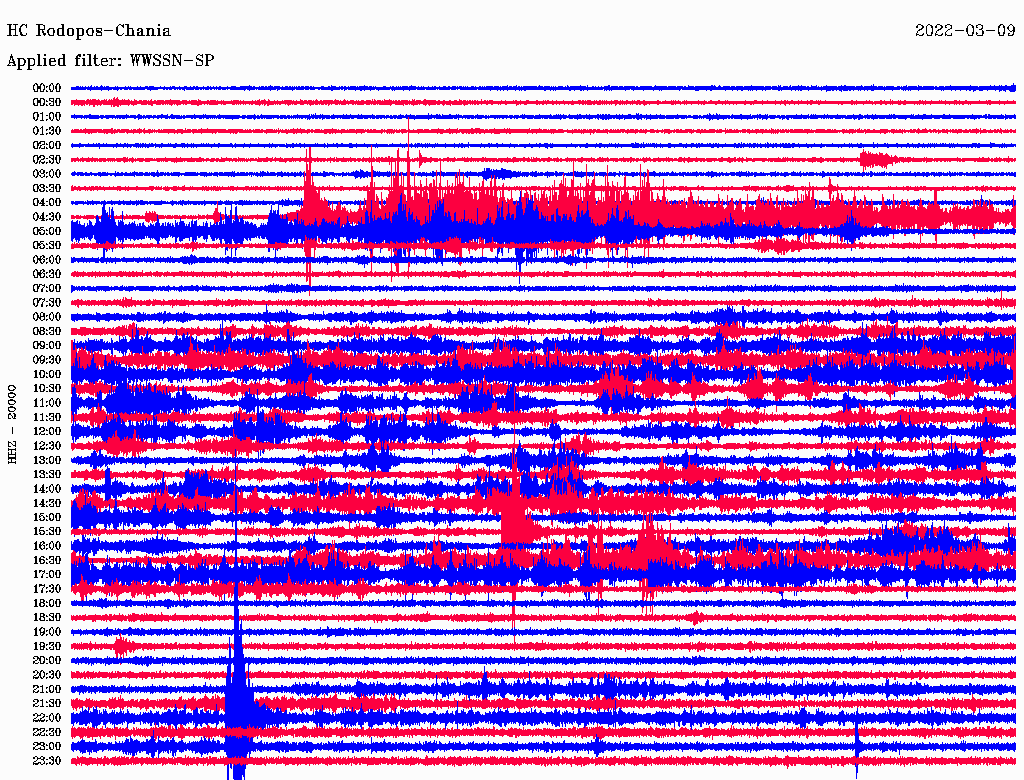Viewport: 1024px width, 780px height.
Task: Select the 18:00 time label
Action: click(x=47, y=604)
